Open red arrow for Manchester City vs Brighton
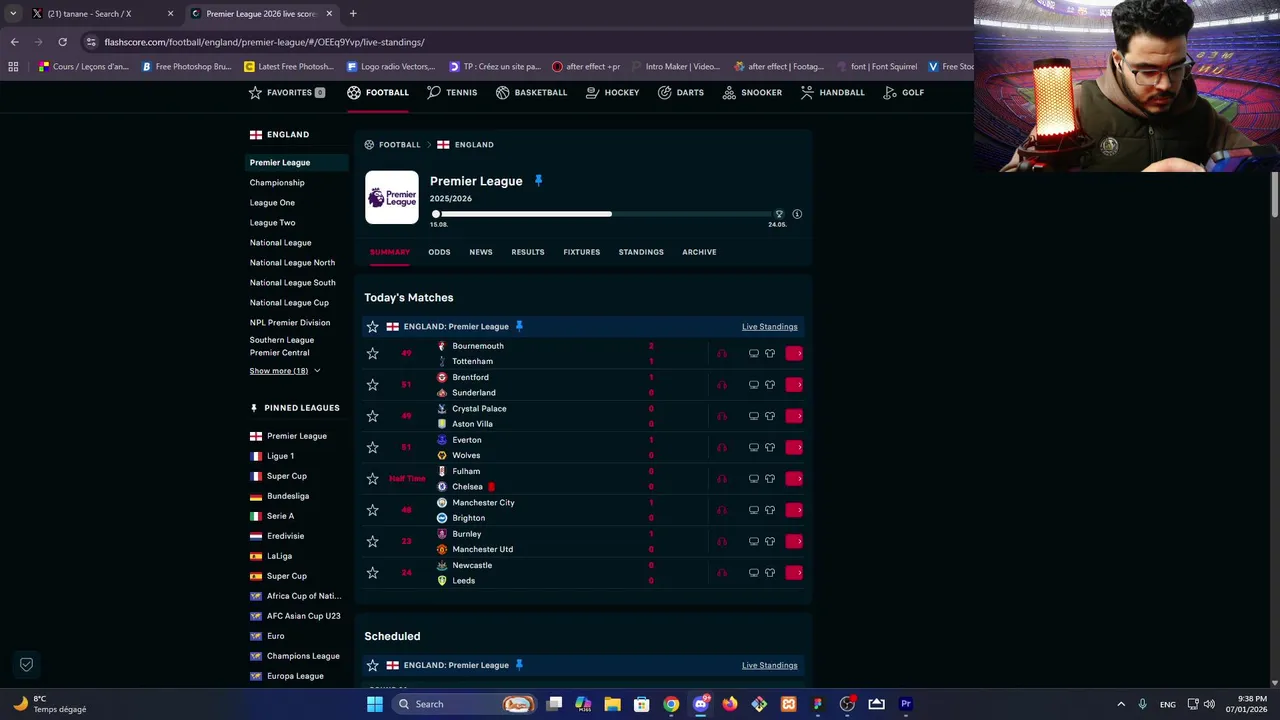This screenshot has height=720, width=1280. point(794,510)
